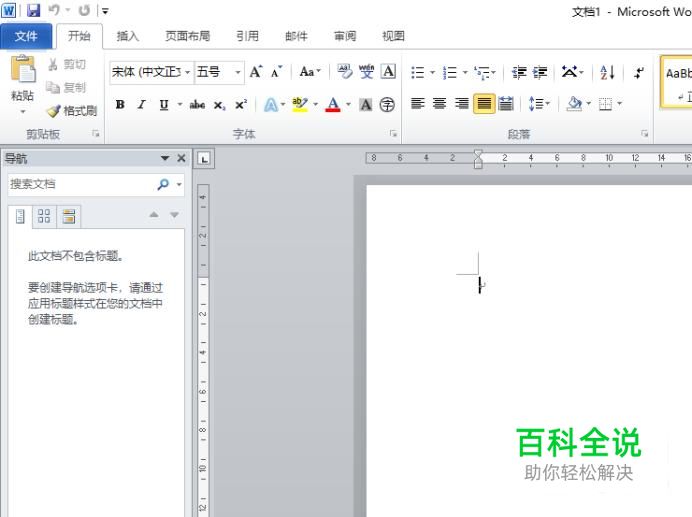Open the multilevel list dropdown
The height and width of the screenshot is (517, 692).
(493, 72)
